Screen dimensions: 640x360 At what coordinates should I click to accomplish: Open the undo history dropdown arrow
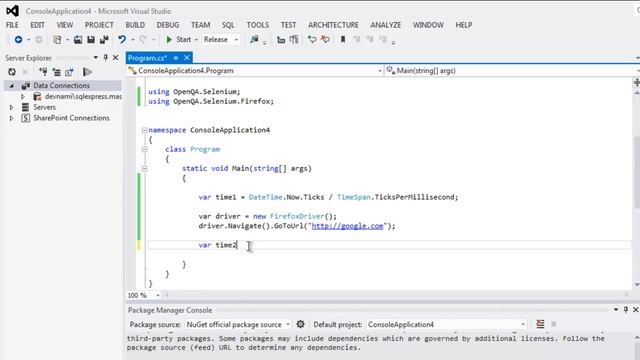[x=133, y=40]
